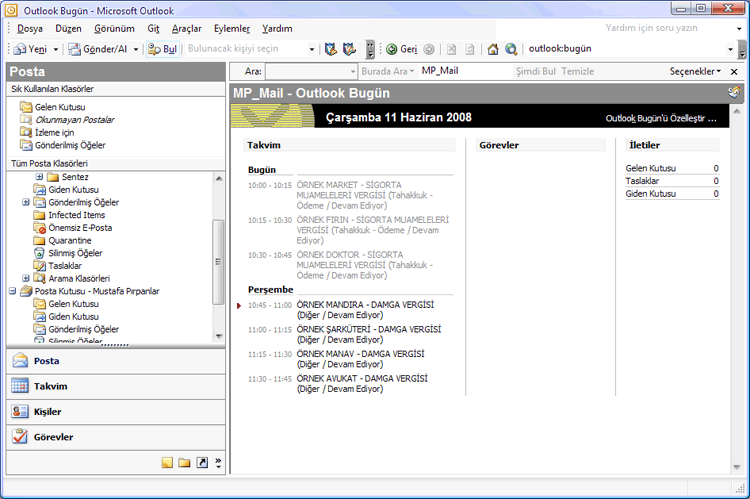Select Gelen Kutusu in favorite folders

[60, 107]
